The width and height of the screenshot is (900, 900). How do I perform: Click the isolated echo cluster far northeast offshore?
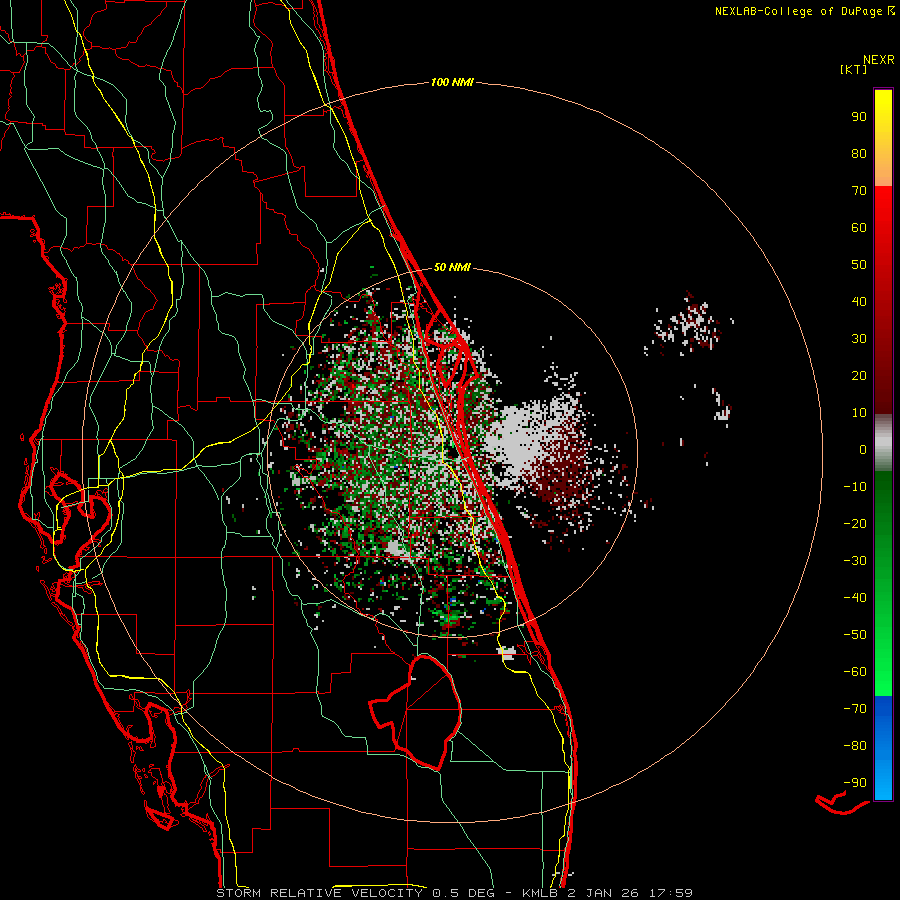tap(689, 324)
